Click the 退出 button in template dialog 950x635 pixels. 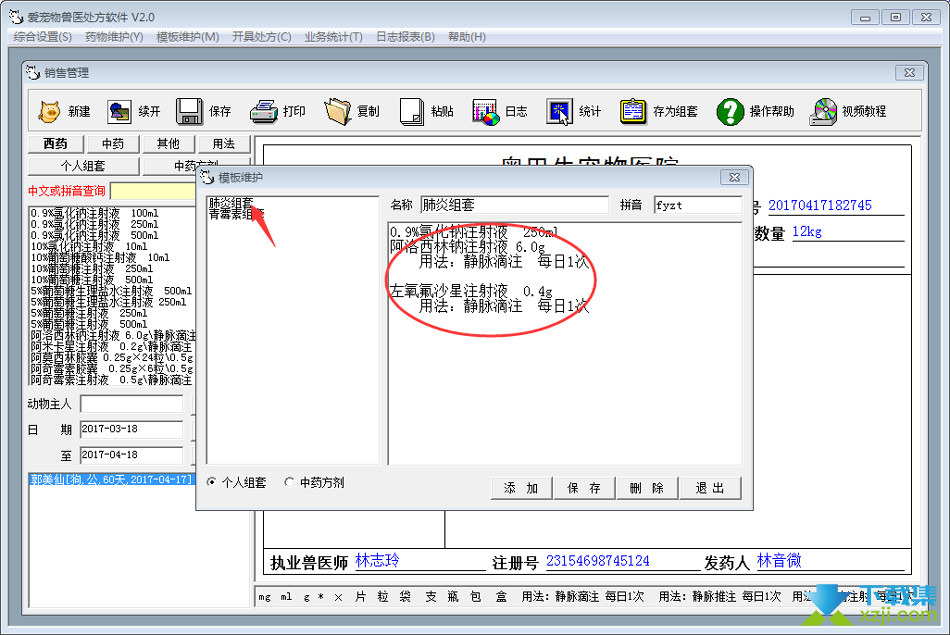pos(710,488)
